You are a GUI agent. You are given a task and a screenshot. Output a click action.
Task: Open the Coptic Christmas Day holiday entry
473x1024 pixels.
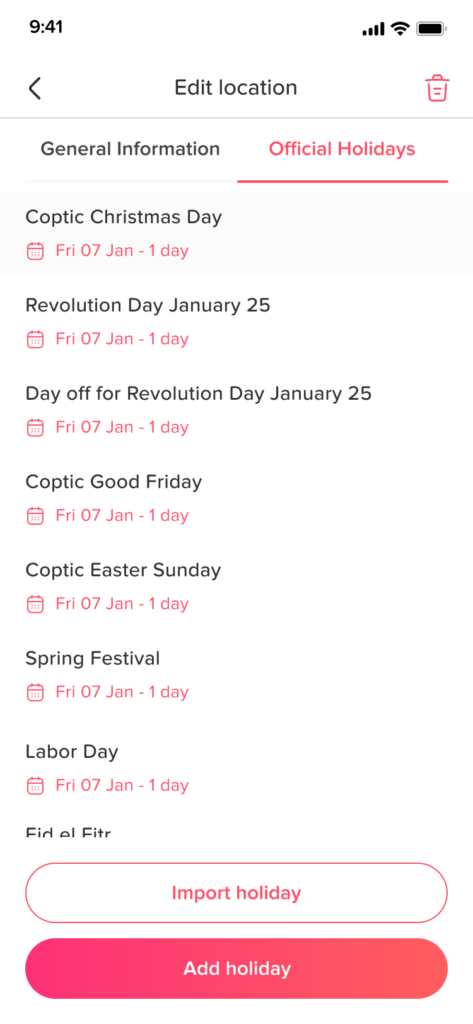[236, 234]
